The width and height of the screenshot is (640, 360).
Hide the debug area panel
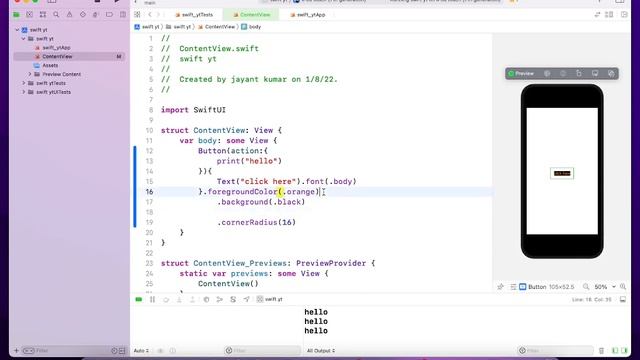click(x=623, y=300)
